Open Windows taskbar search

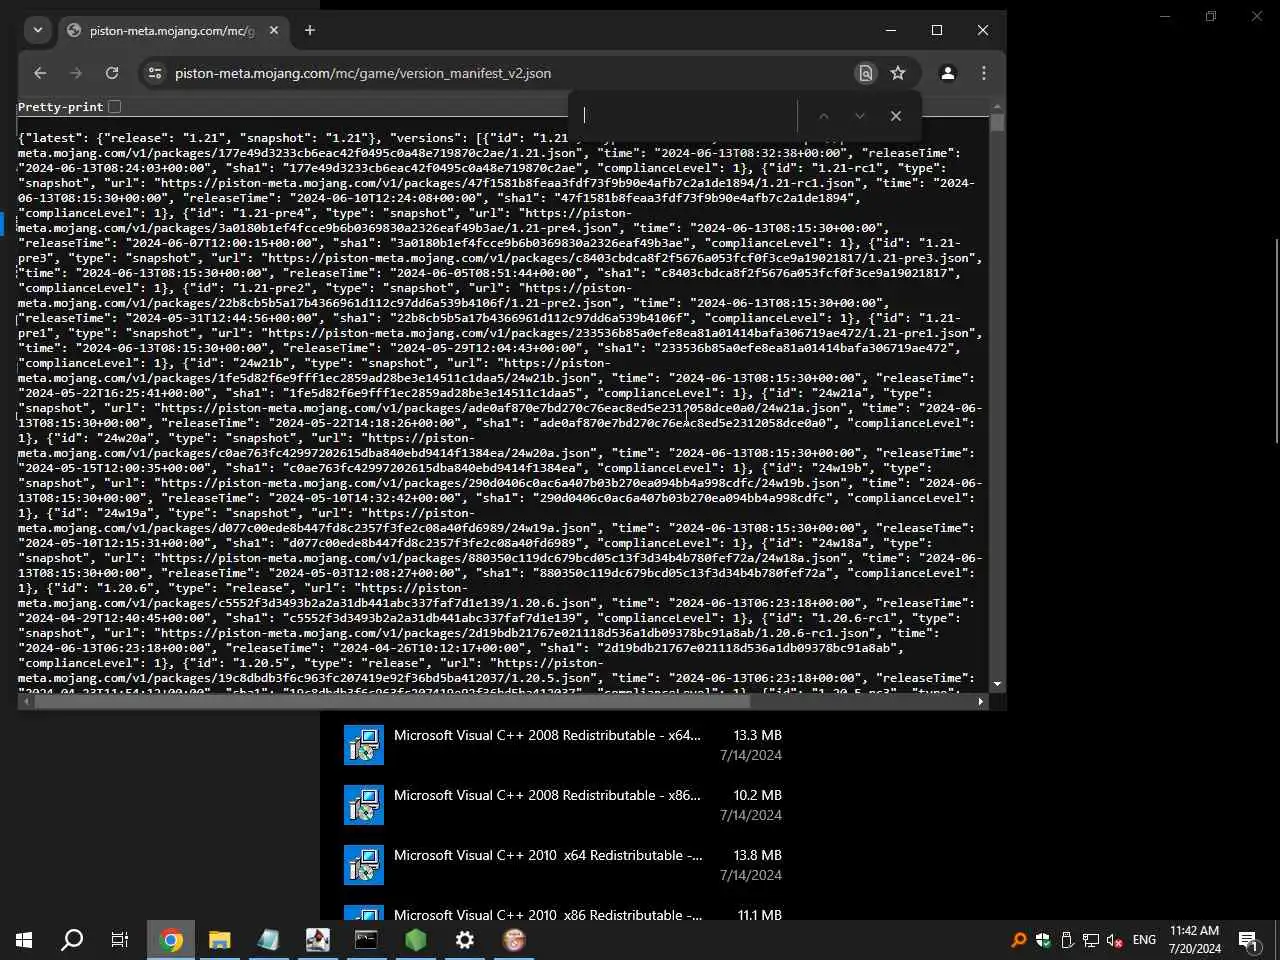(72, 940)
